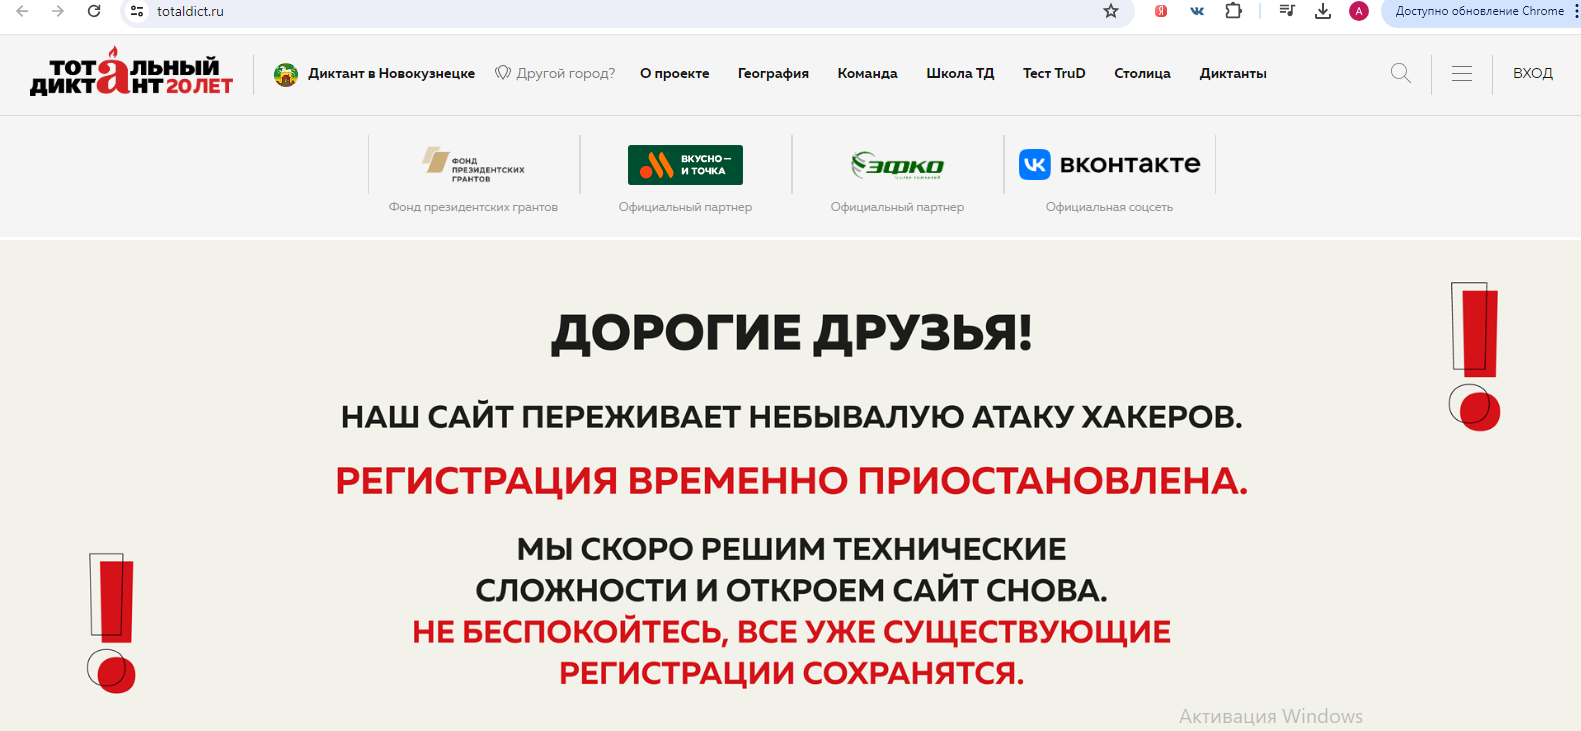Open site search with the magnifier icon

pyautogui.click(x=1400, y=73)
